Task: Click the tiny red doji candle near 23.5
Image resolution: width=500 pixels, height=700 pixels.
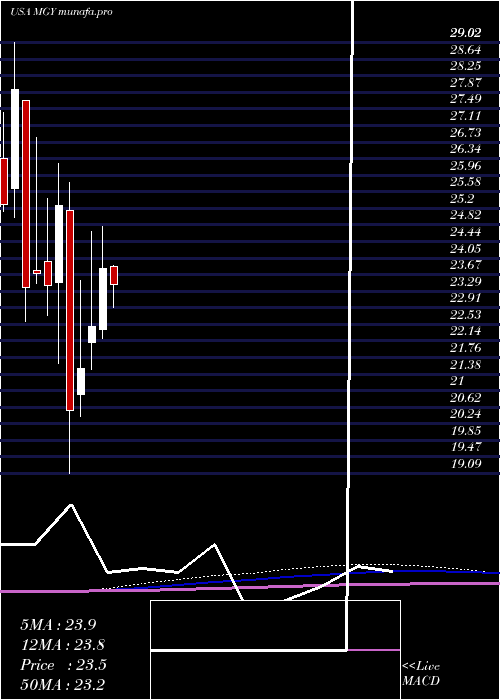Action: [37, 272]
